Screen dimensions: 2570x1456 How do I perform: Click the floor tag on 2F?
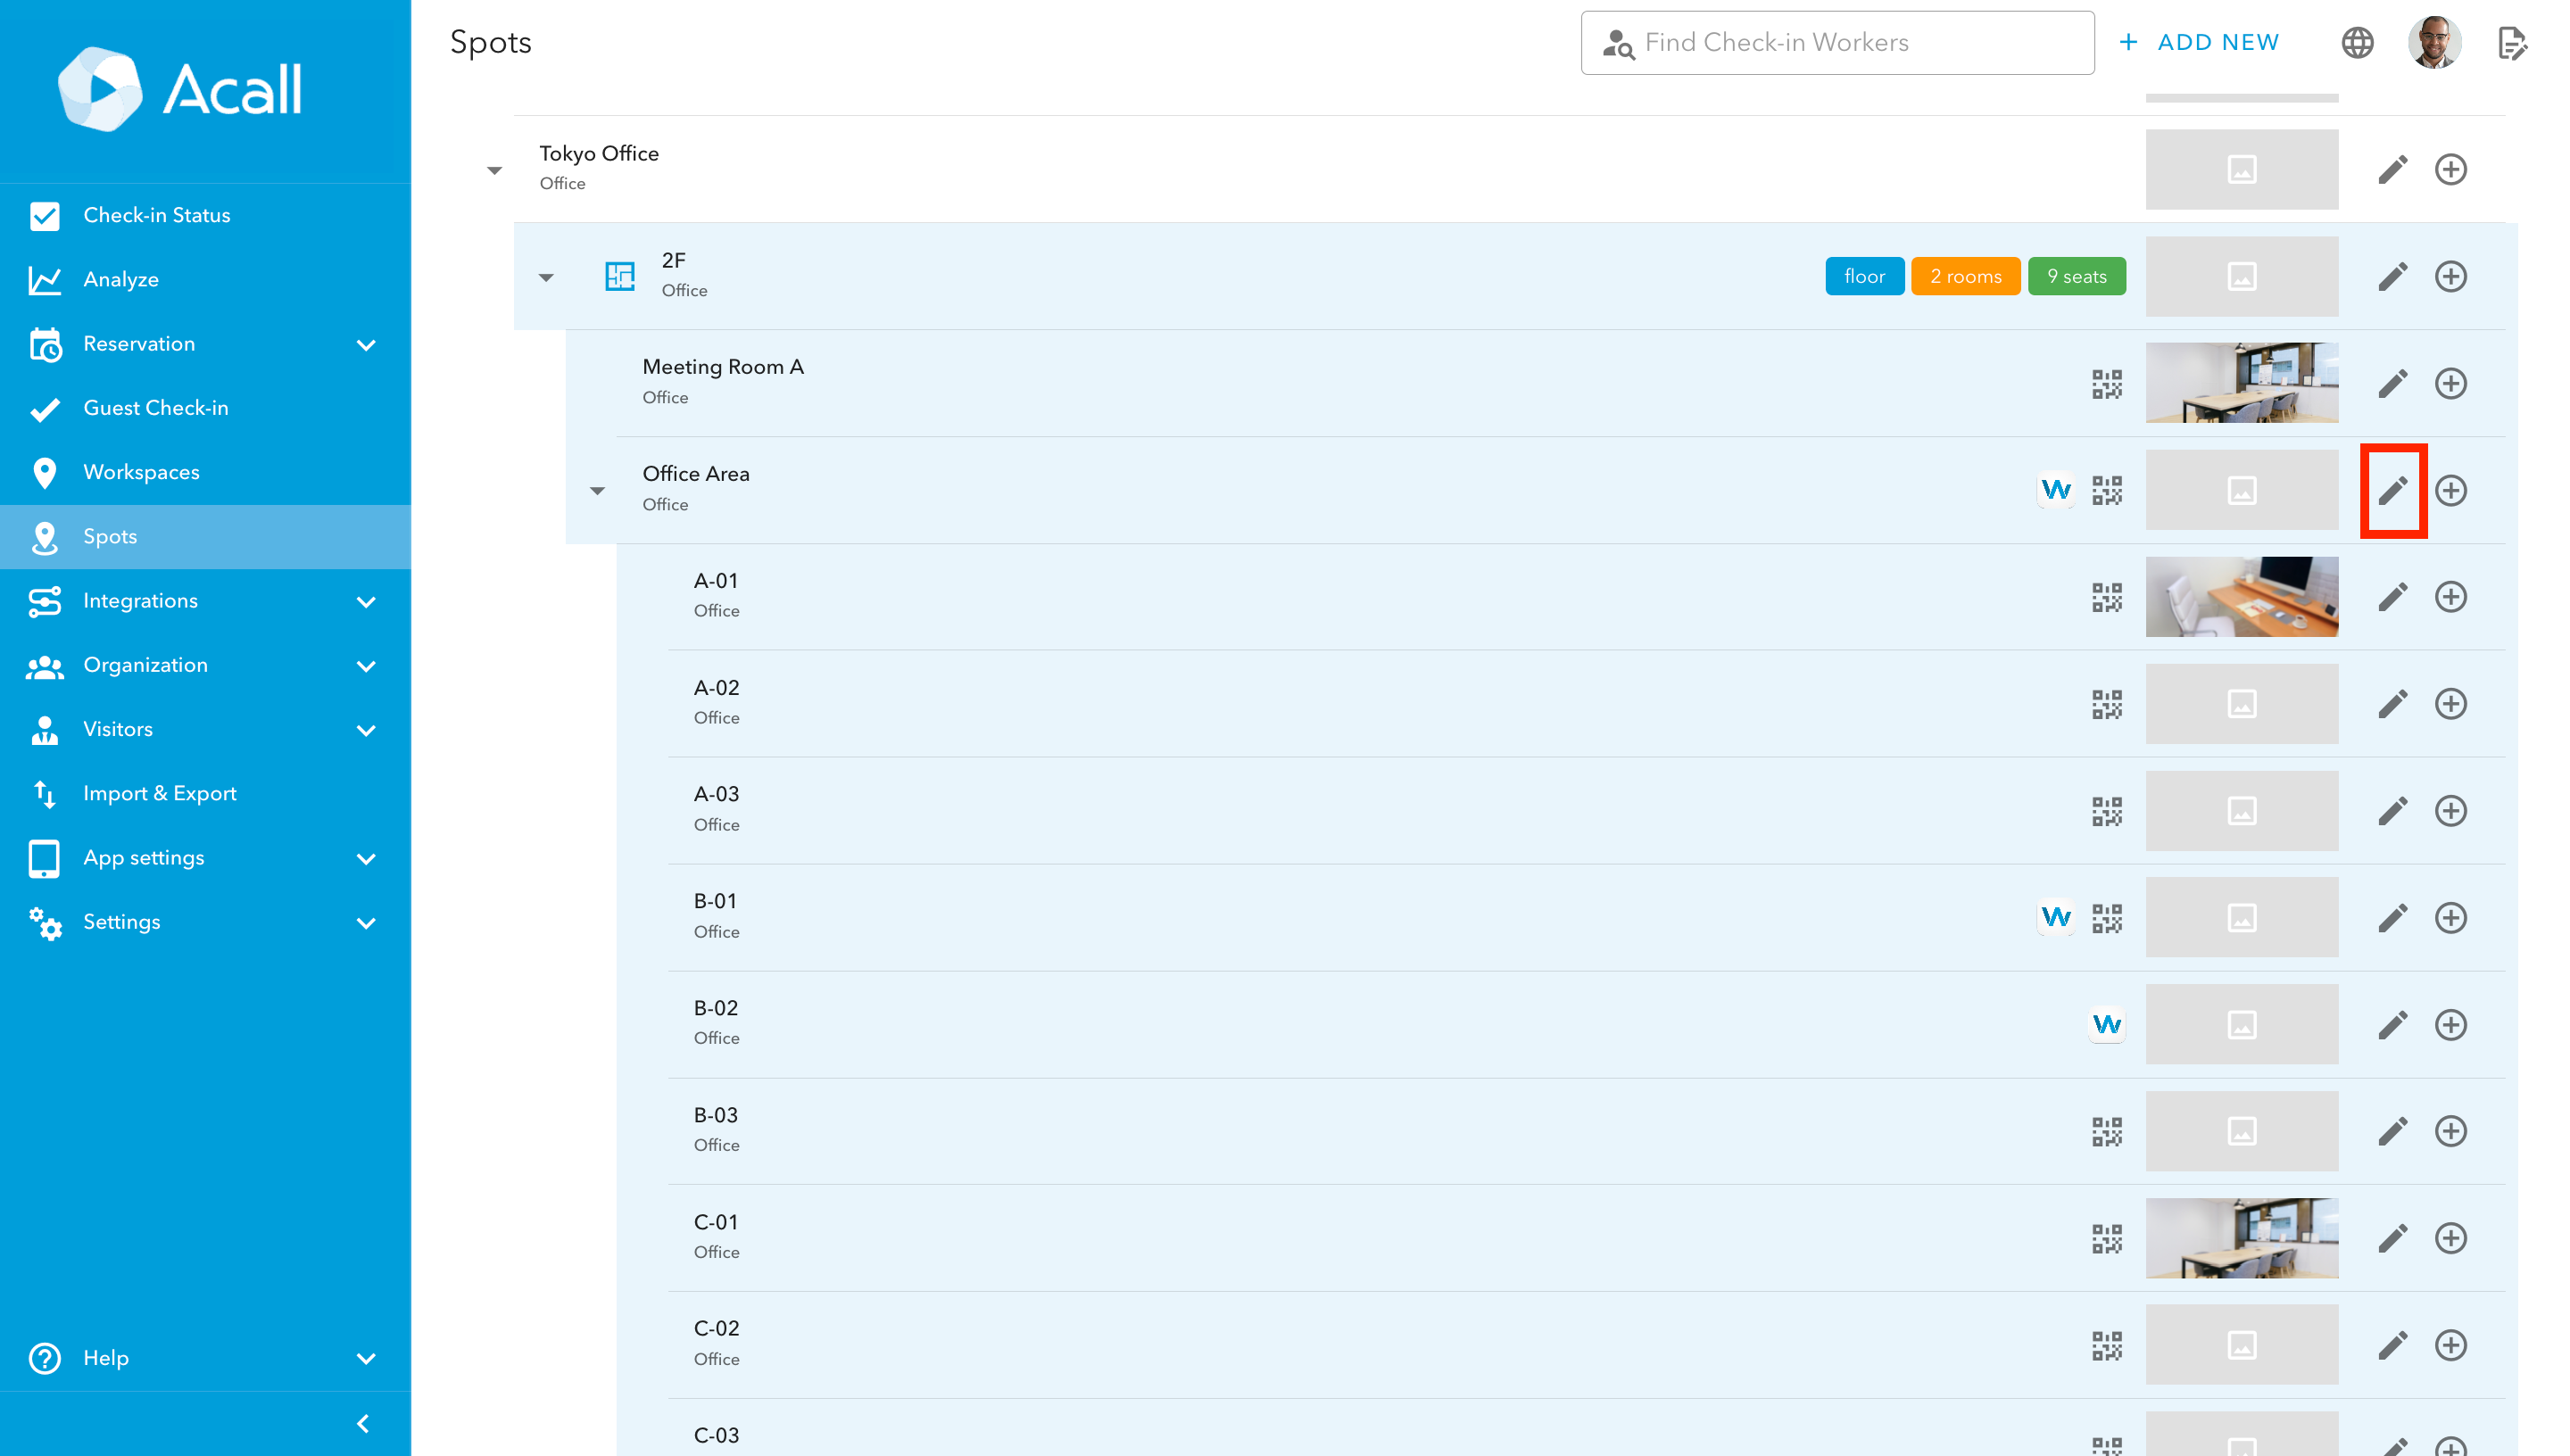click(x=1864, y=276)
